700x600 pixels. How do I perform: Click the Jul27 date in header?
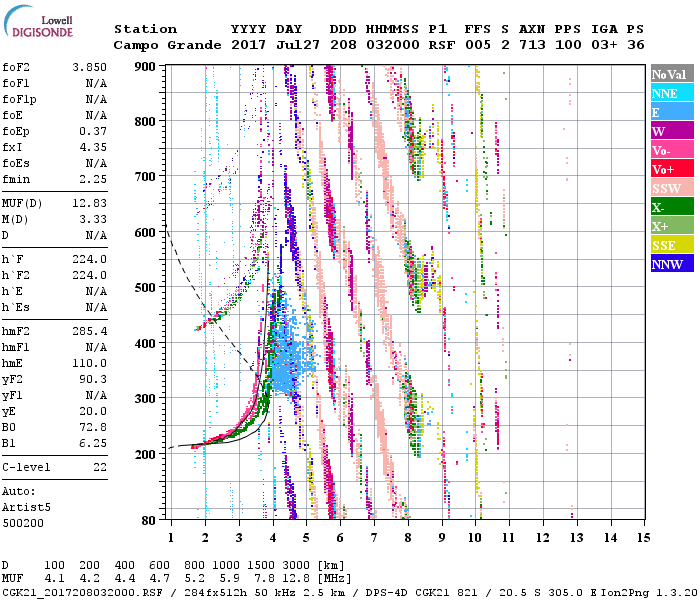coord(298,45)
